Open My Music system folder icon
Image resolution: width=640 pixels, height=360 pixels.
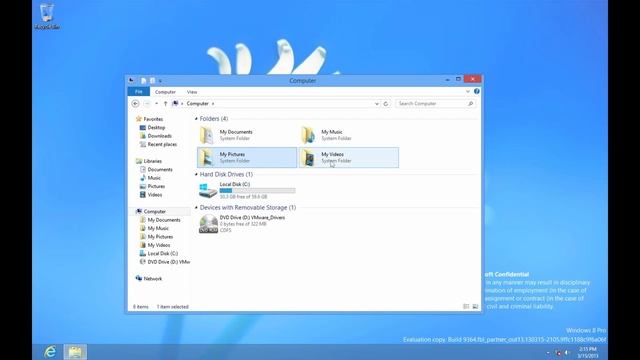coord(309,135)
